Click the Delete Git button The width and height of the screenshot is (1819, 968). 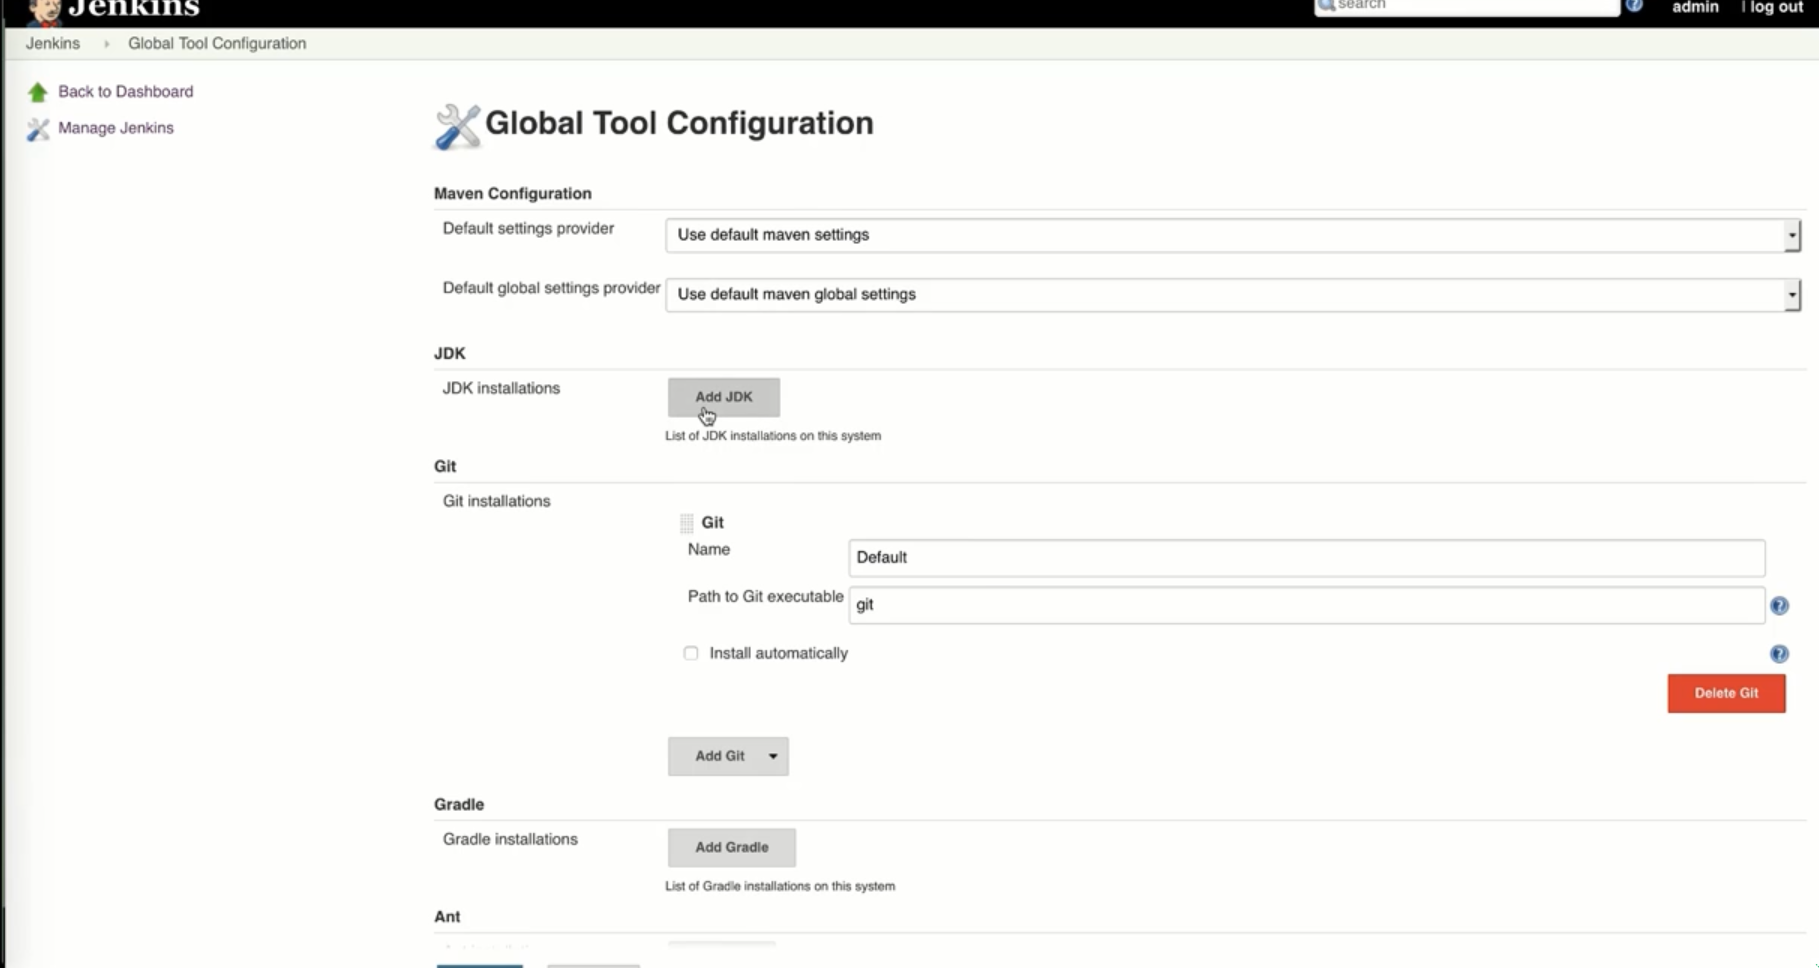pos(1726,693)
